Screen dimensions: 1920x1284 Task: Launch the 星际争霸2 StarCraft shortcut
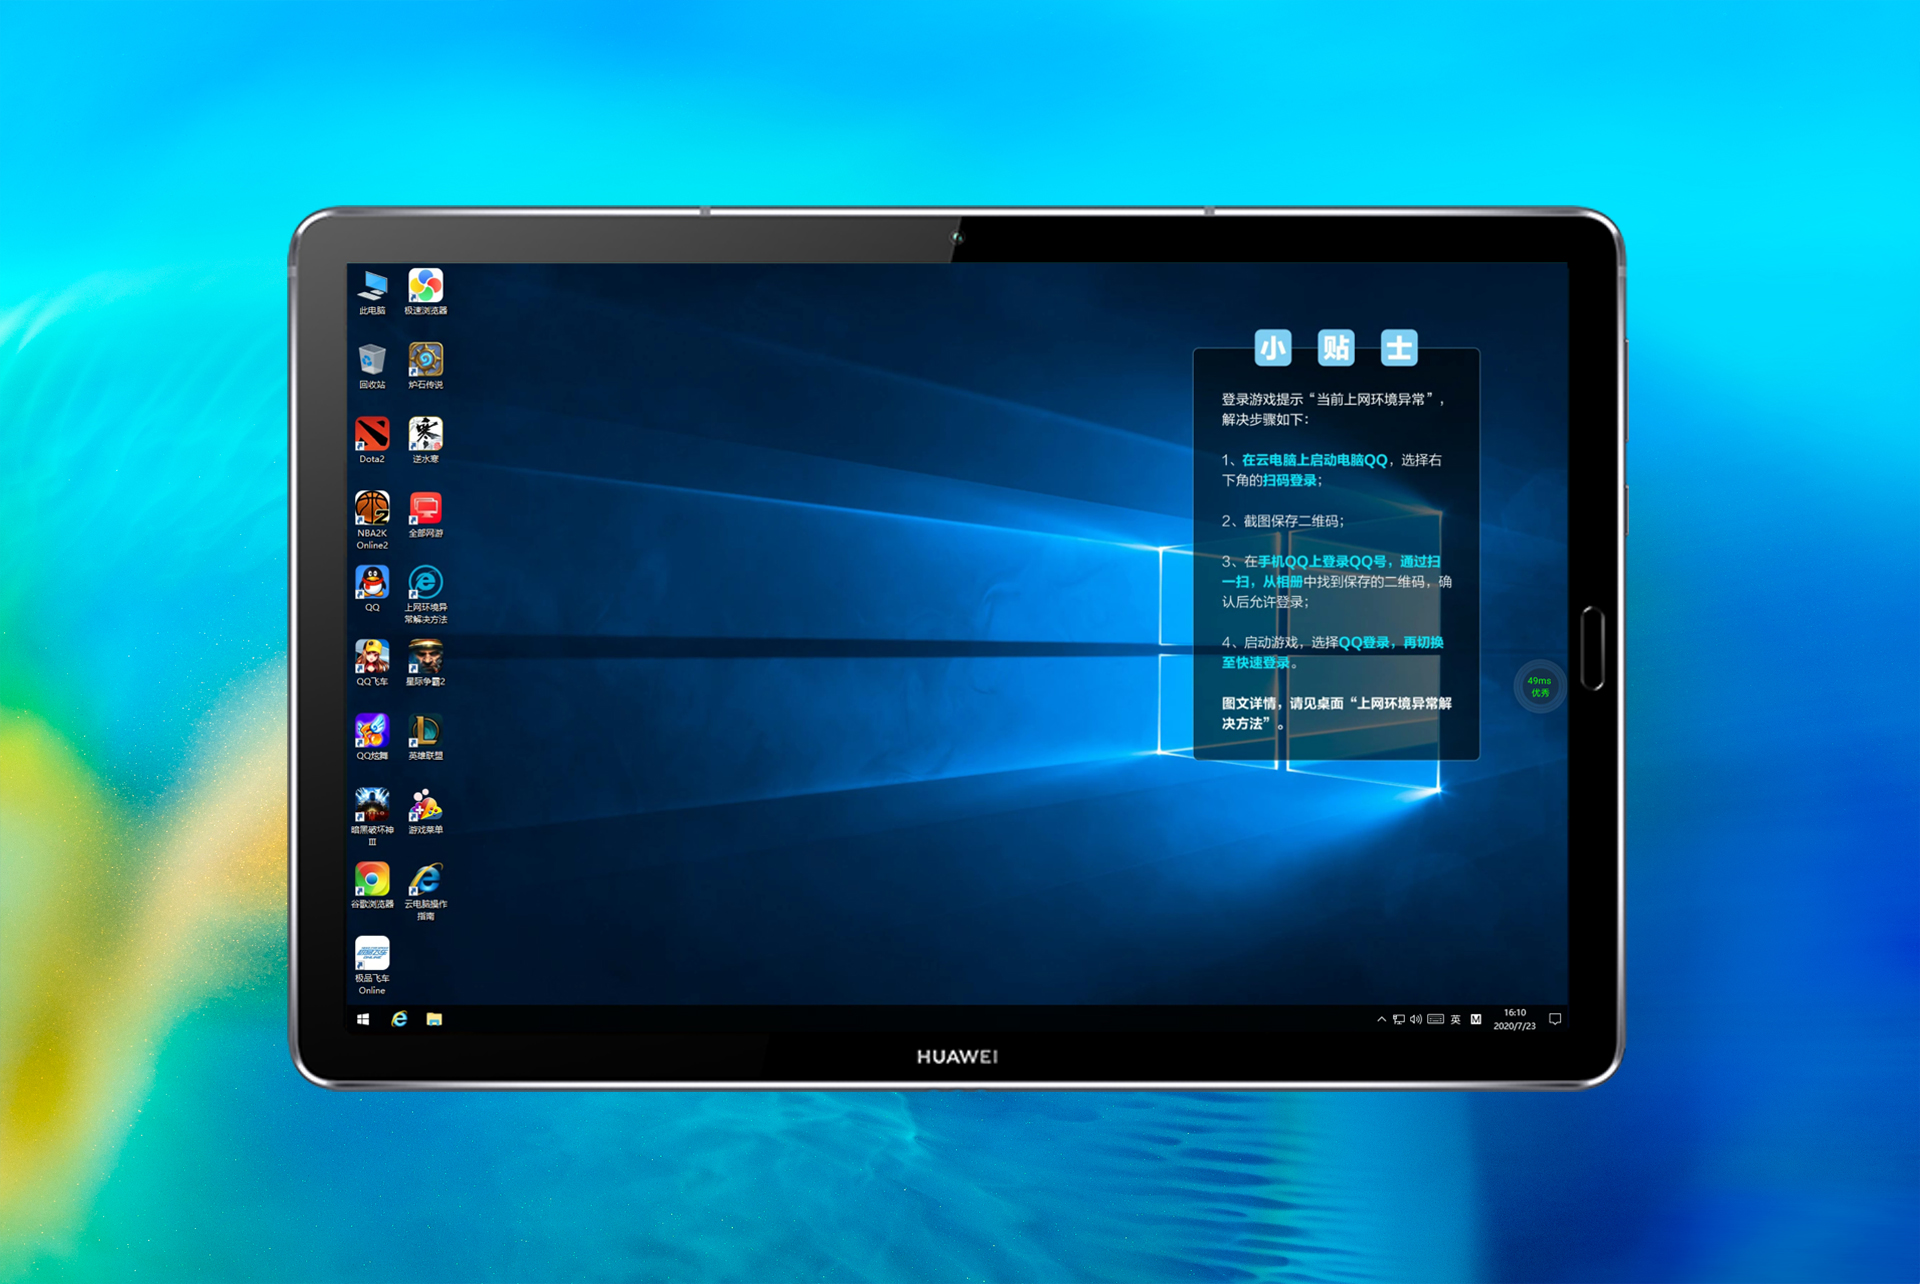tap(426, 662)
